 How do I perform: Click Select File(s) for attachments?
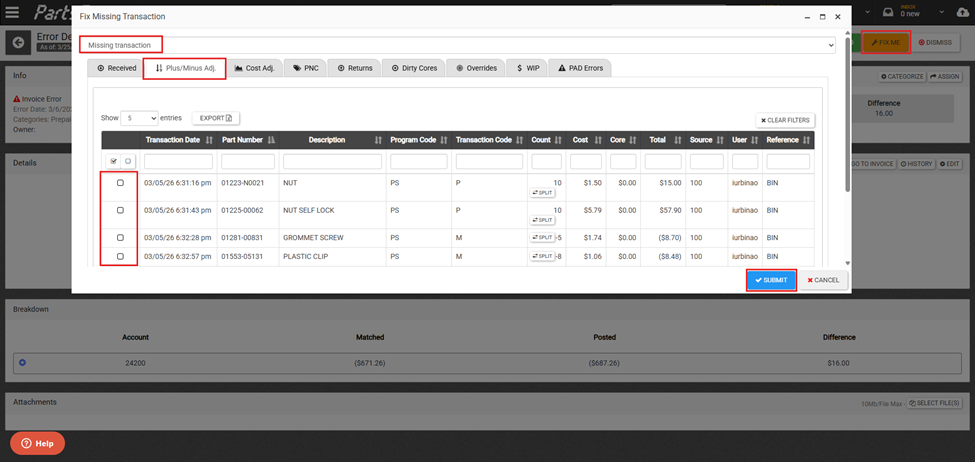(935, 404)
